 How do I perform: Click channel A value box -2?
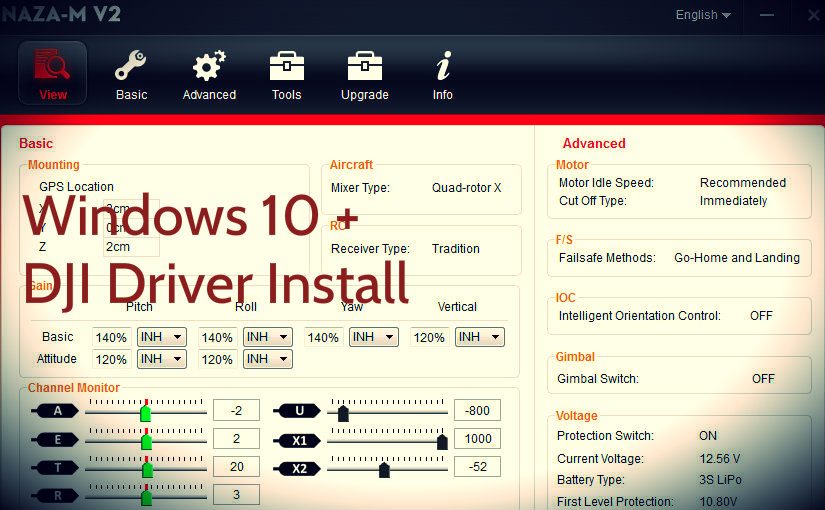(x=236, y=411)
